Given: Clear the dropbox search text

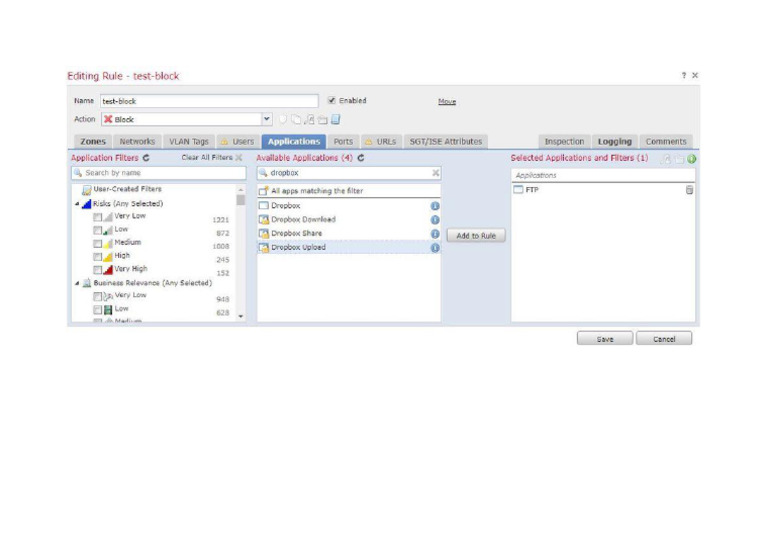Looking at the screenshot, I should pyautogui.click(x=435, y=173).
